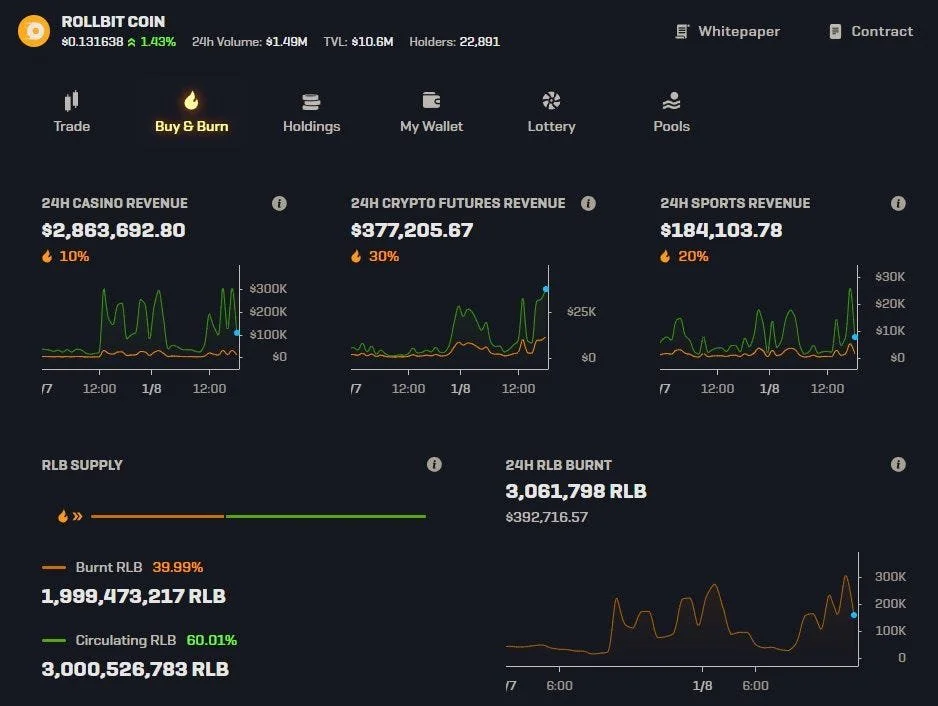Click the crypto futures 30% flame icon

[356, 256]
